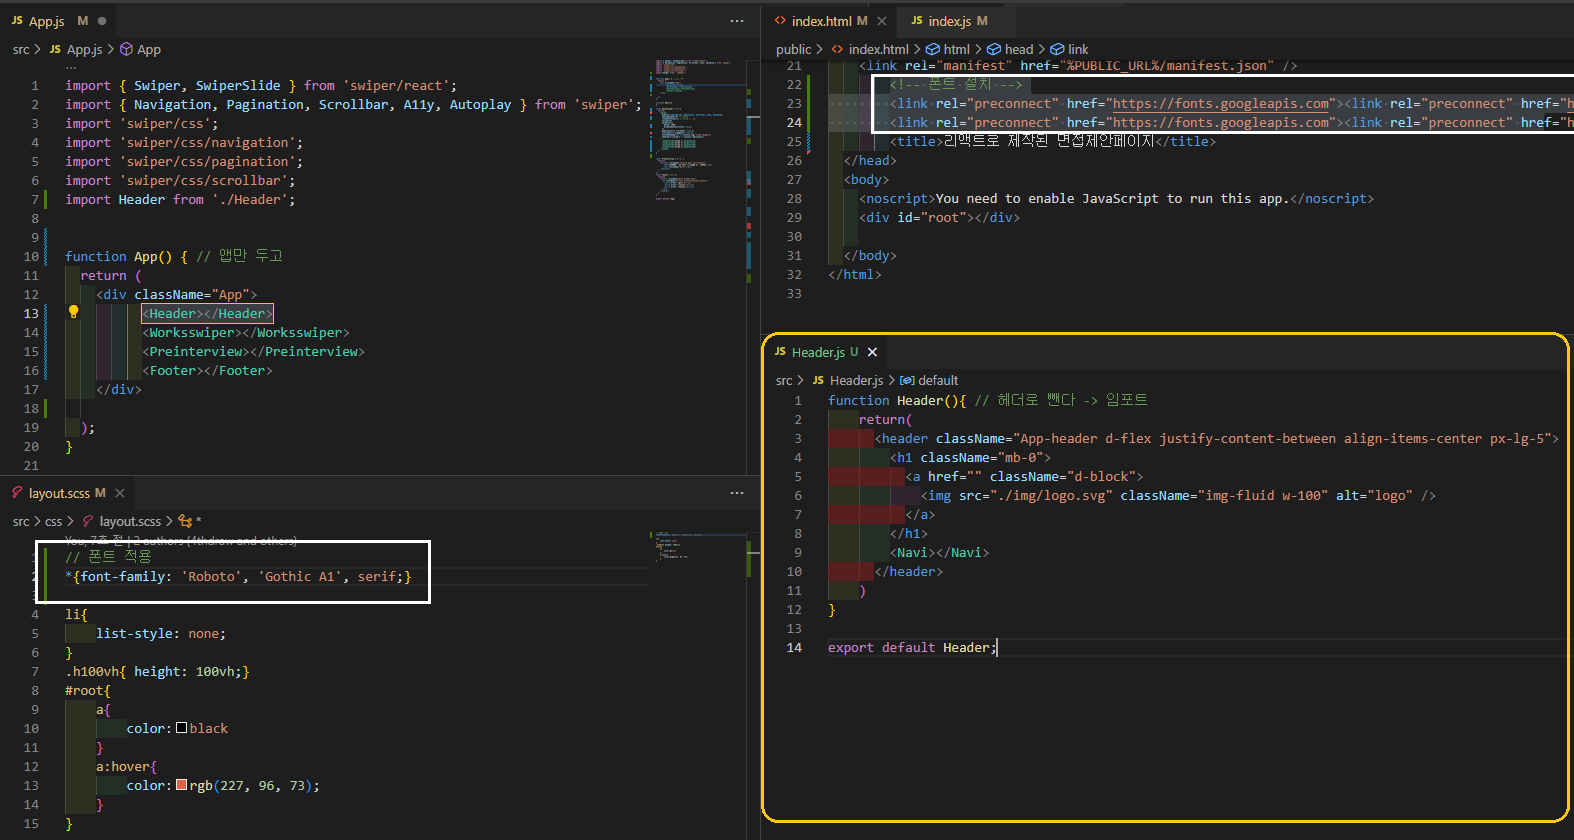Open the css folder breadcrumb for layout.scss
Screen dimensions: 1574x840
(x=53, y=521)
